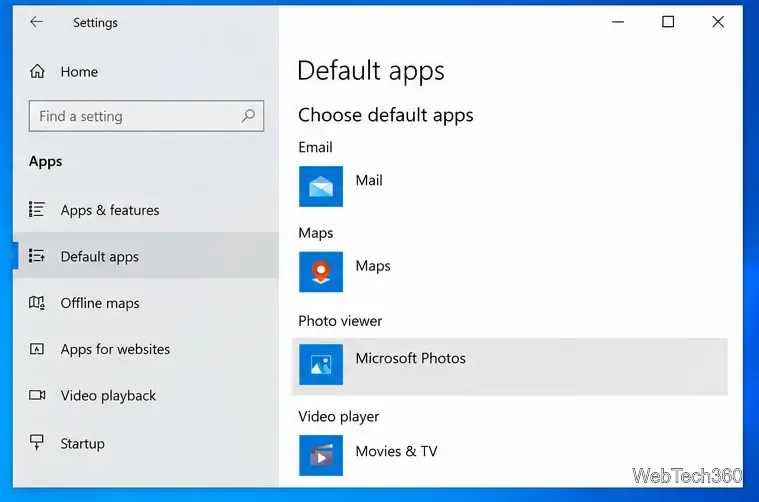Click the Microsoft Photos app icon
Image resolution: width=759 pixels, height=502 pixels.
pyautogui.click(x=321, y=365)
